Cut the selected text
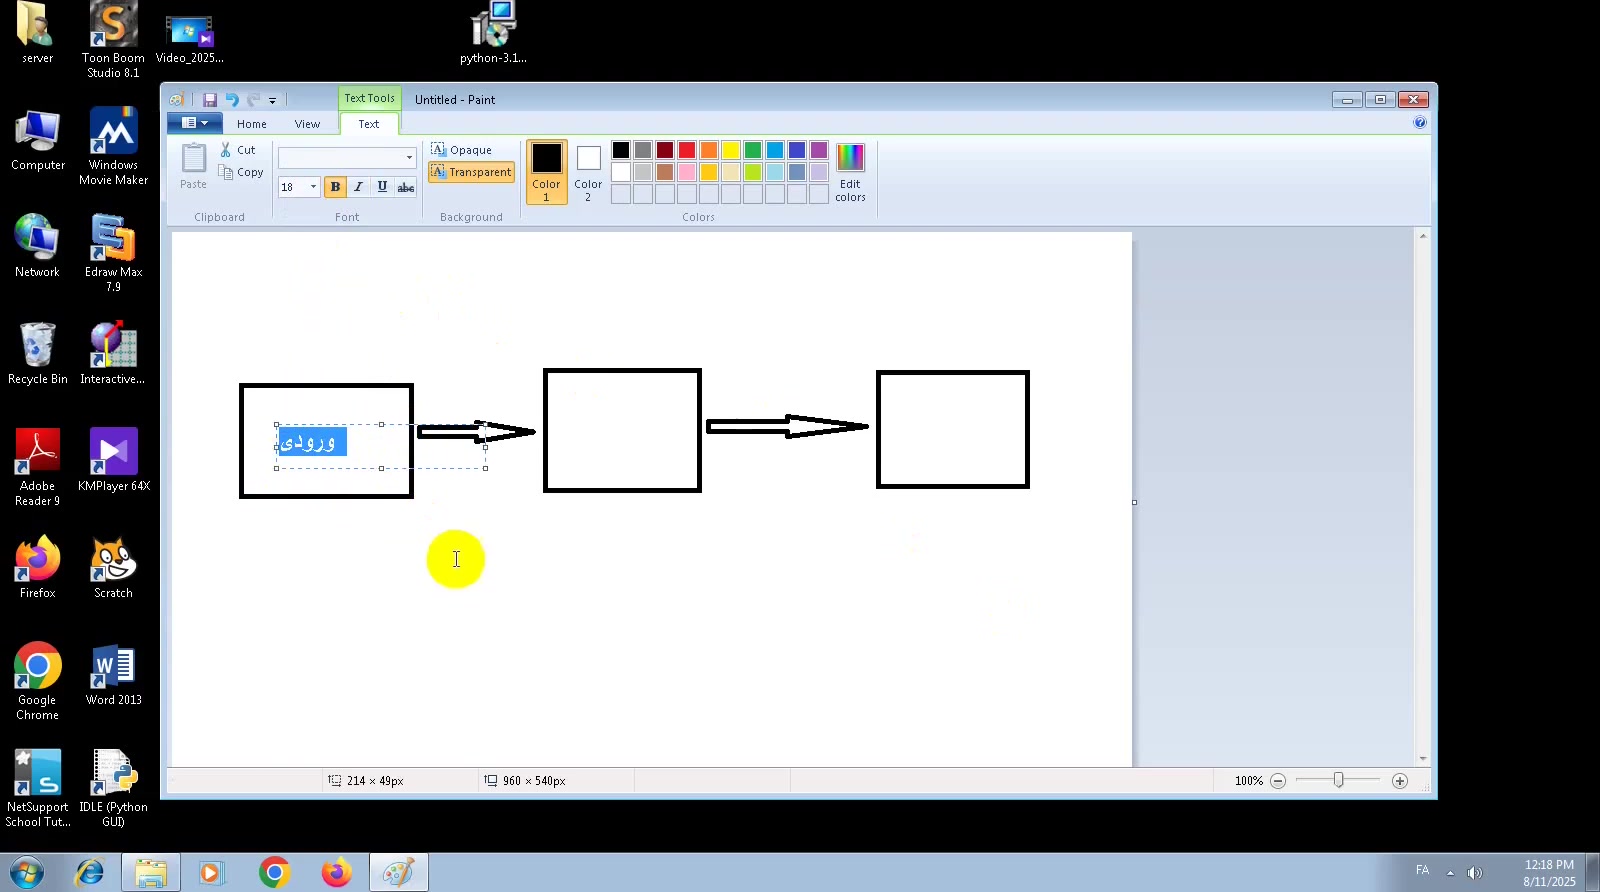Screen dimensions: 1600x892 238,150
